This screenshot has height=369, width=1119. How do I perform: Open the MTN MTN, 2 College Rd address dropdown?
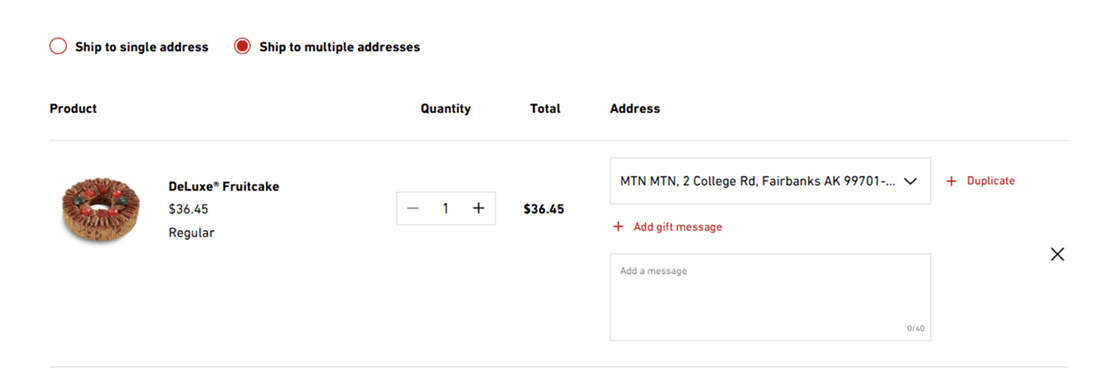[770, 181]
